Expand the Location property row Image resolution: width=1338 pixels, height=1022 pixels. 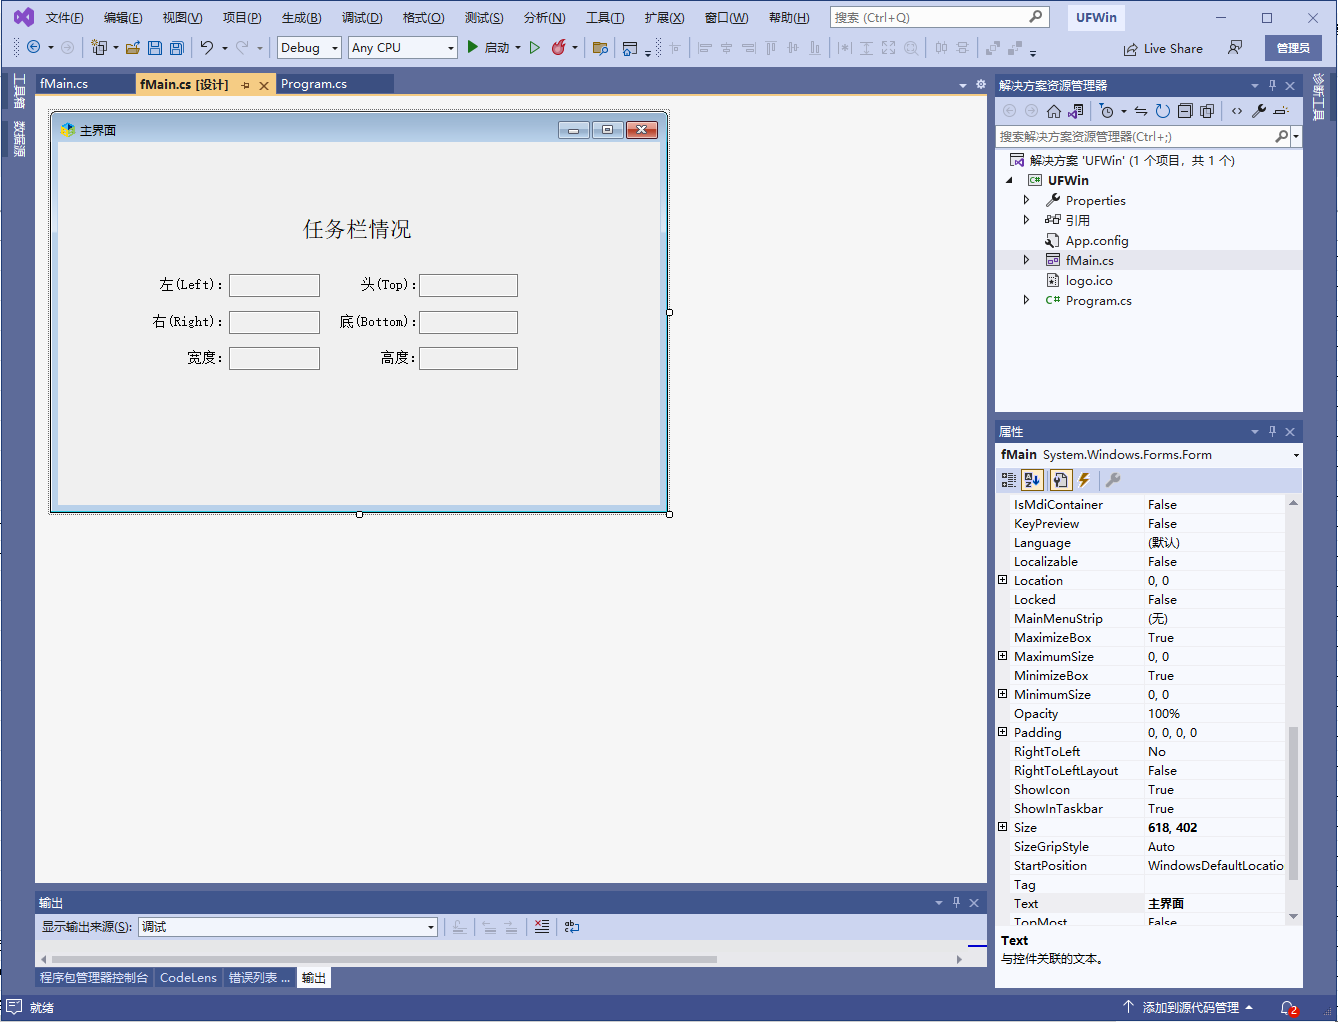click(1003, 580)
